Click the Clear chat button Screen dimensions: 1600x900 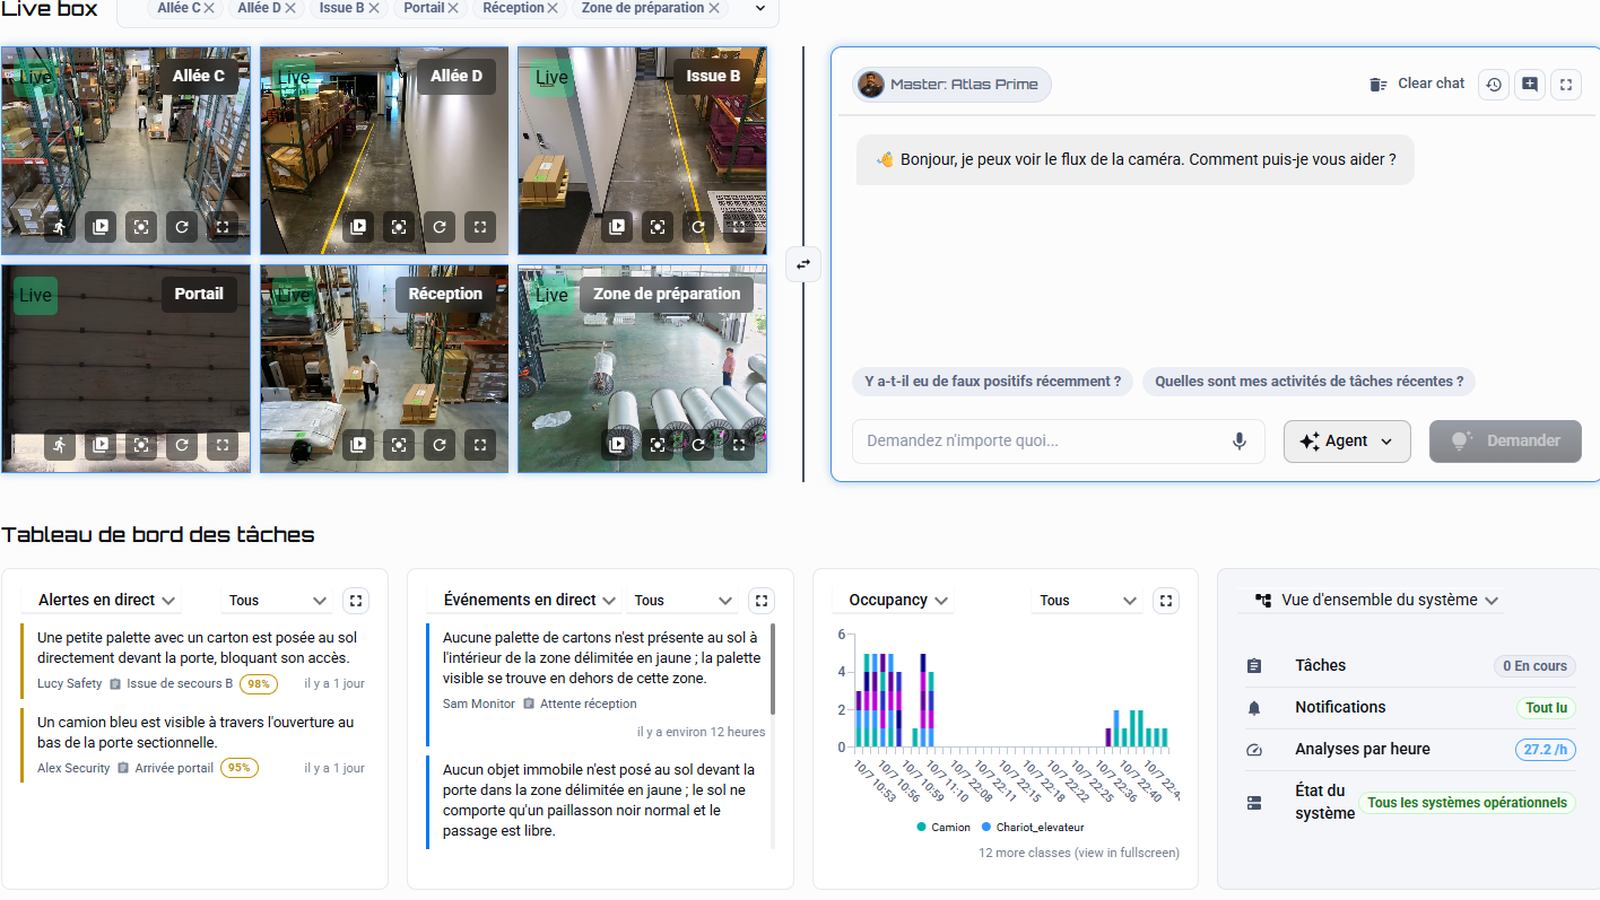coord(1417,84)
